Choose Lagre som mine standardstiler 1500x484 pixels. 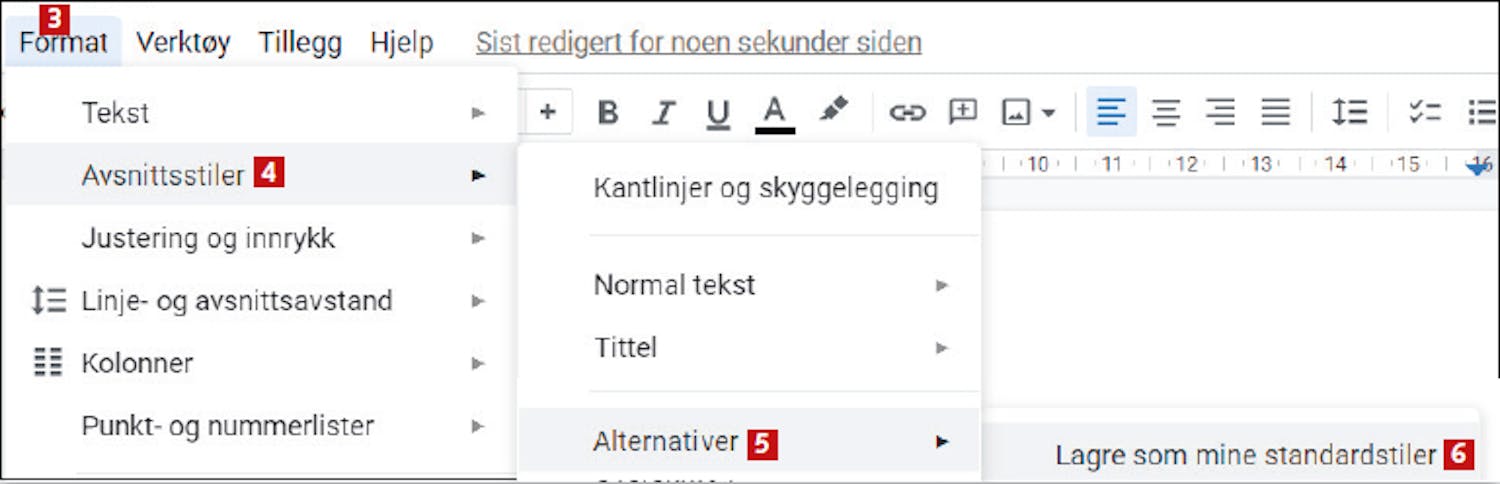click(x=1245, y=455)
